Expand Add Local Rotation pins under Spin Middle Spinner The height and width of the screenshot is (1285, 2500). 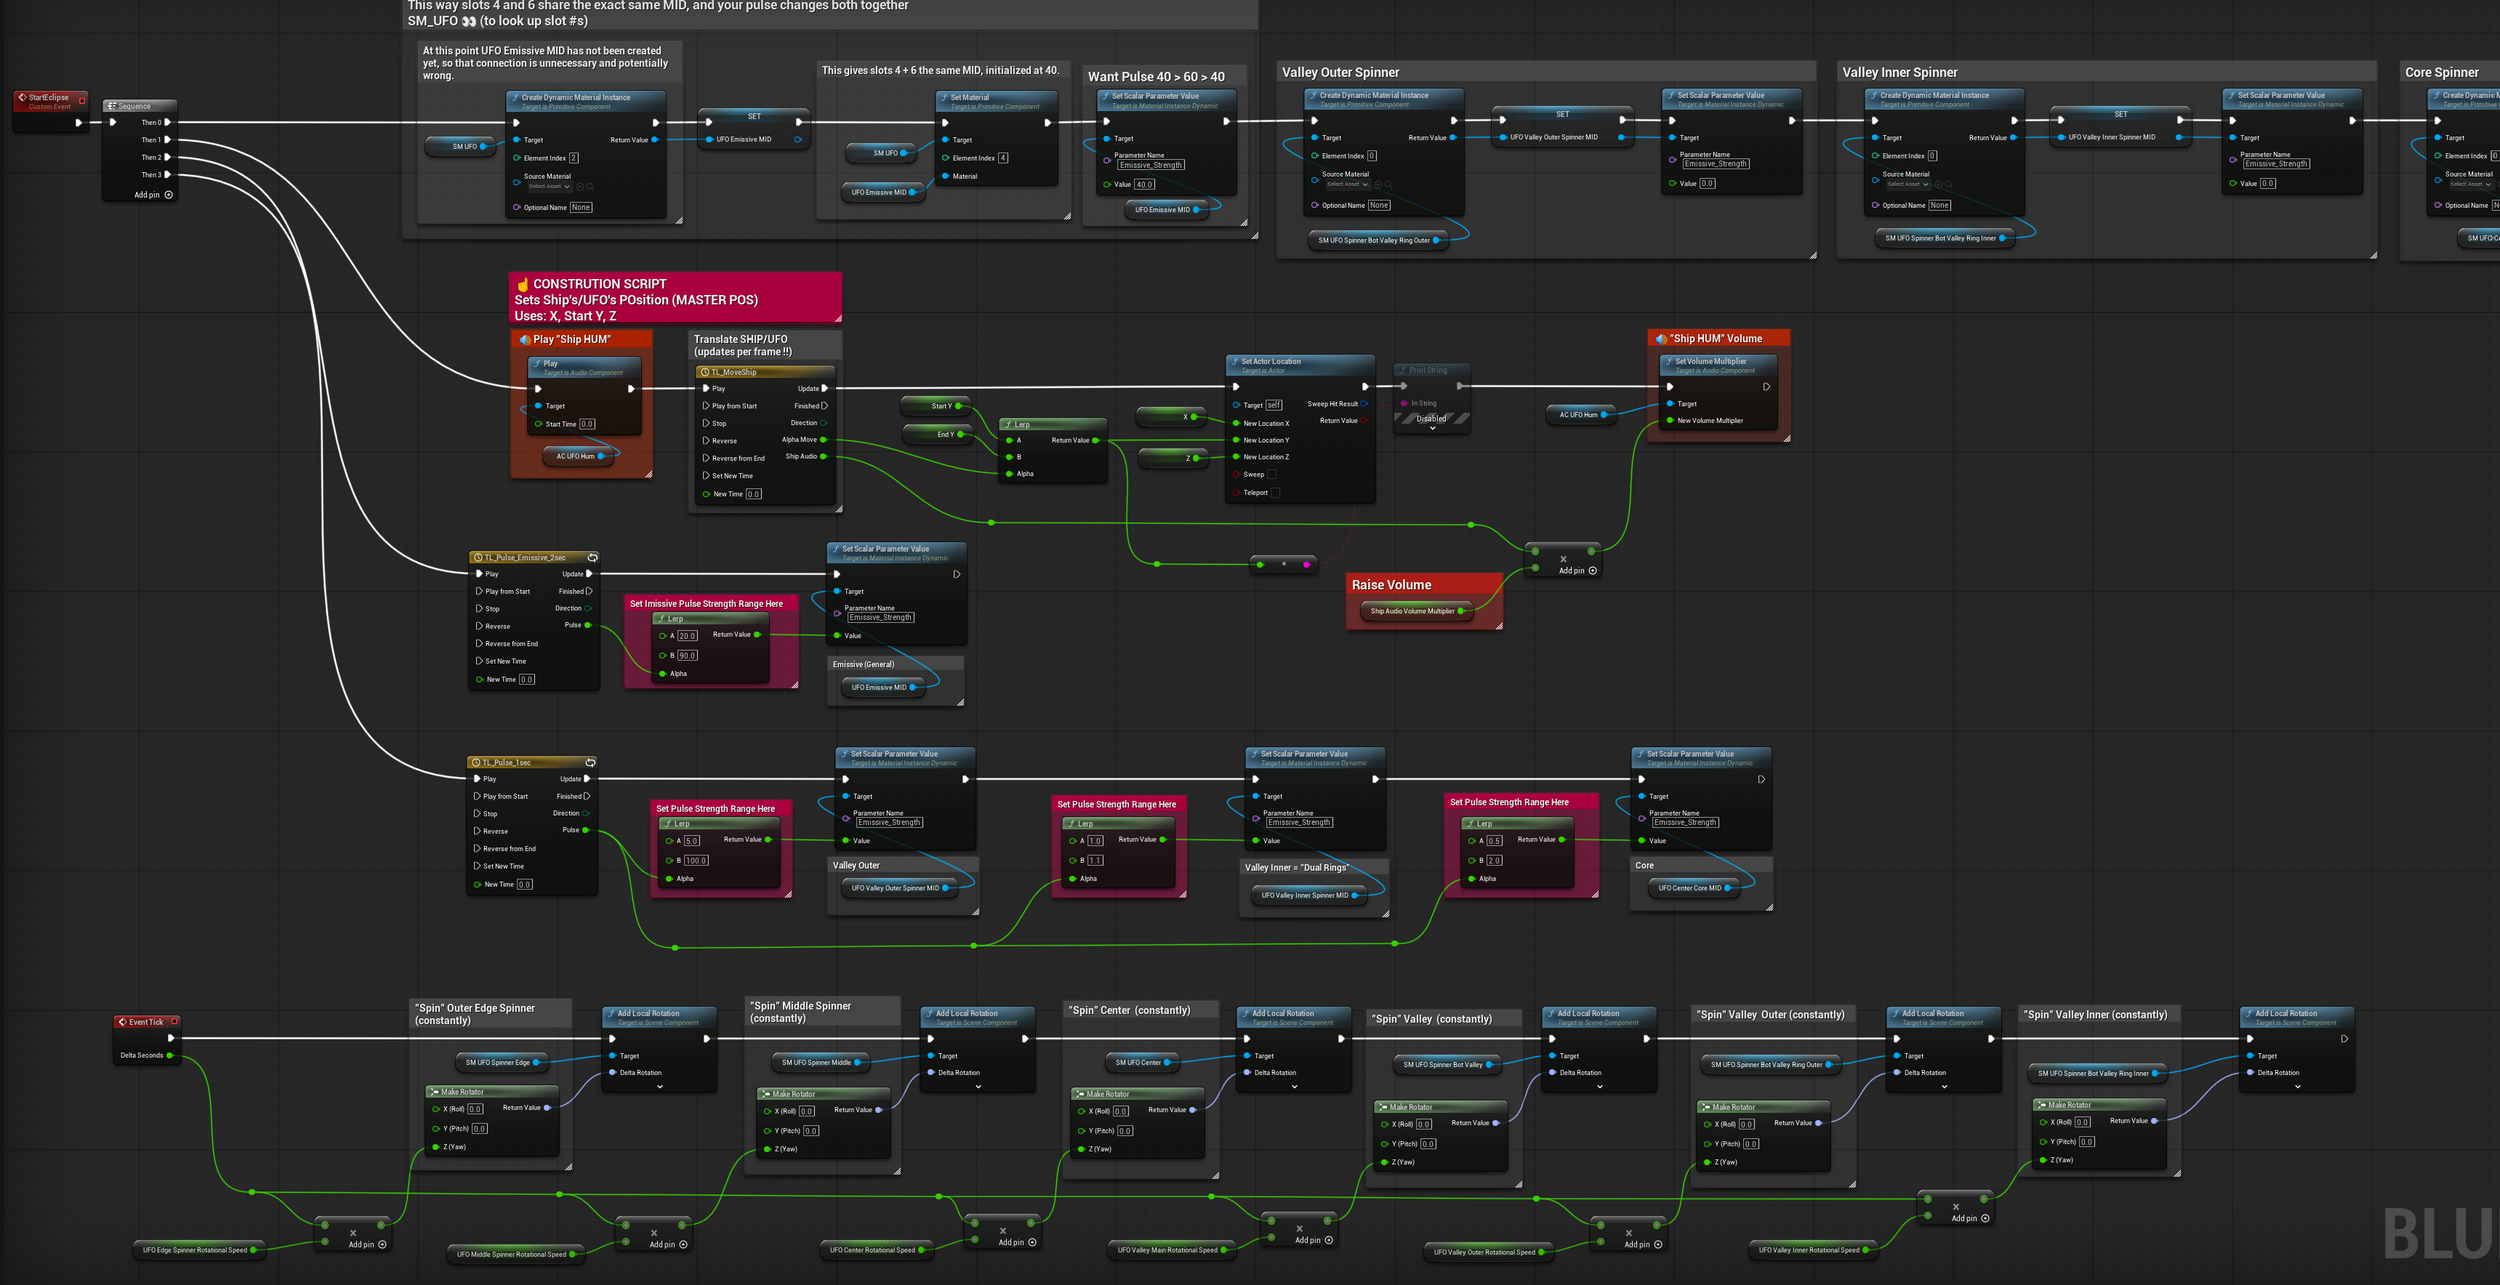(x=978, y=1087)
